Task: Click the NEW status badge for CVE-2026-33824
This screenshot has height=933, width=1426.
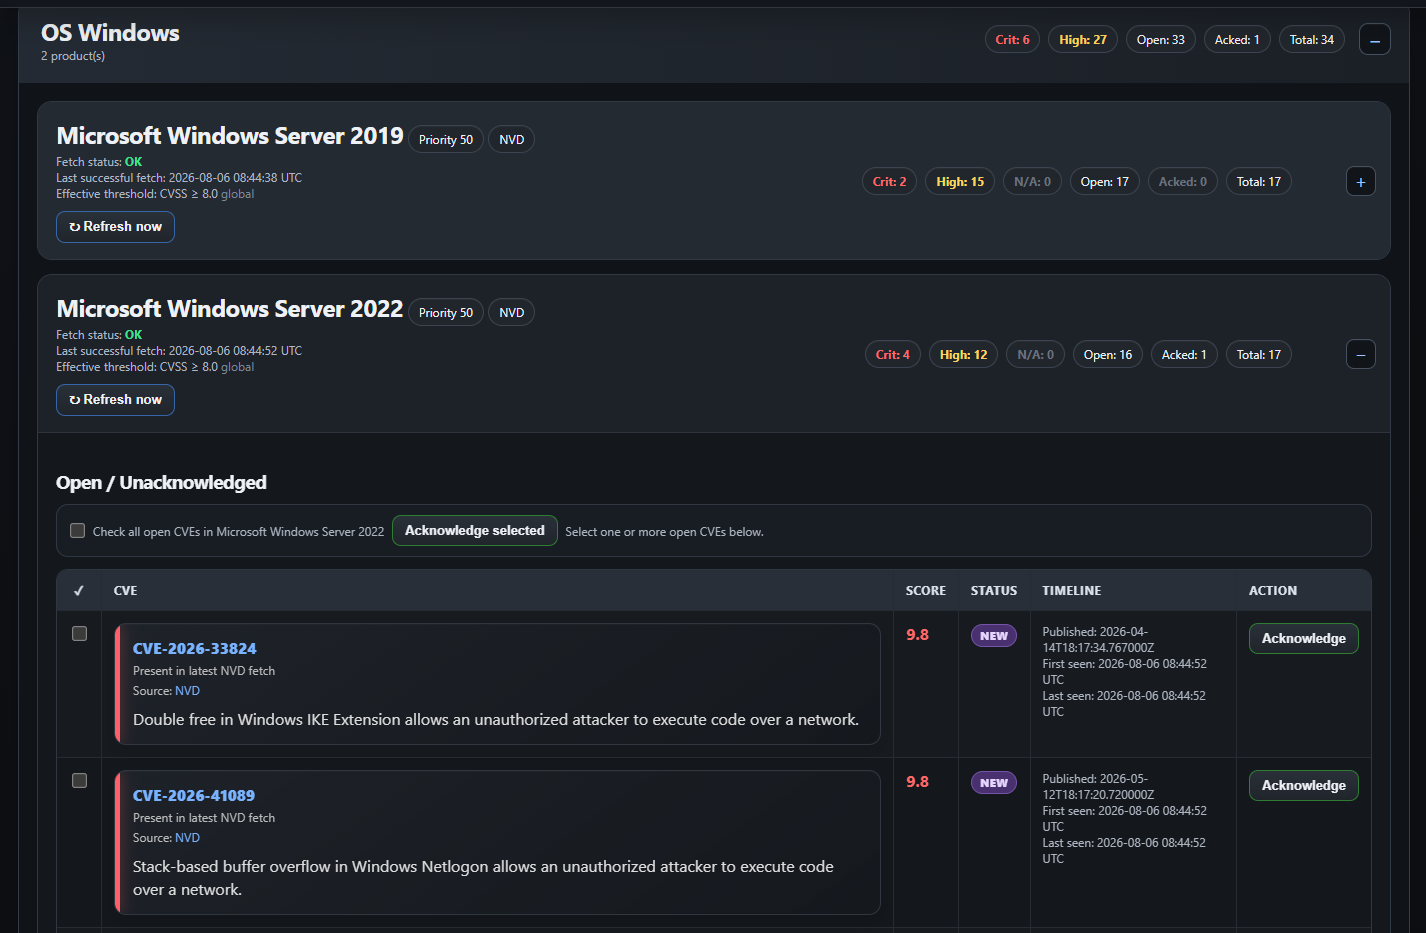Action: tap(993, 636)
